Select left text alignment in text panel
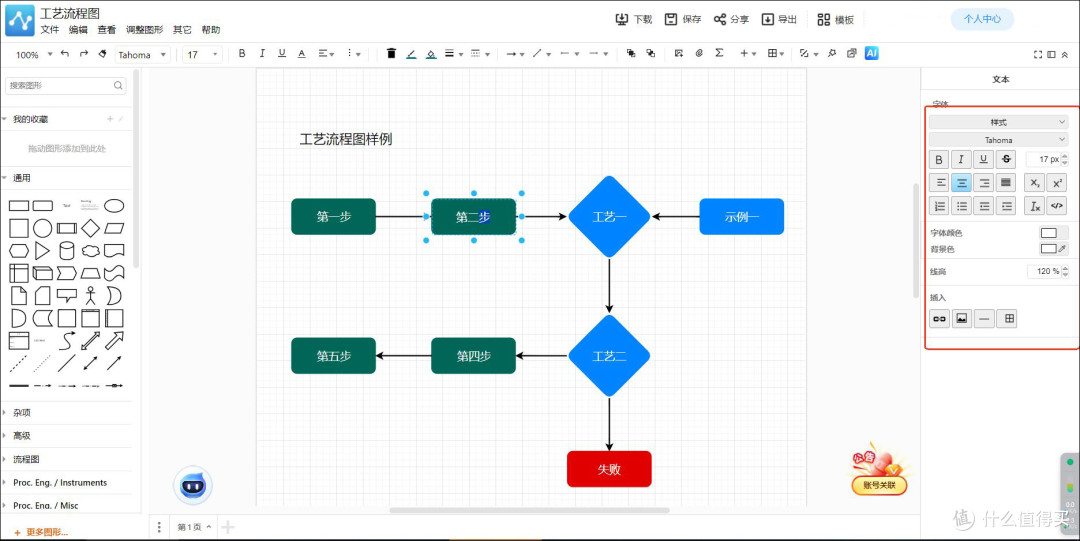The width and height of the screenshot is (1080, 541). click(x=939, y=183)
